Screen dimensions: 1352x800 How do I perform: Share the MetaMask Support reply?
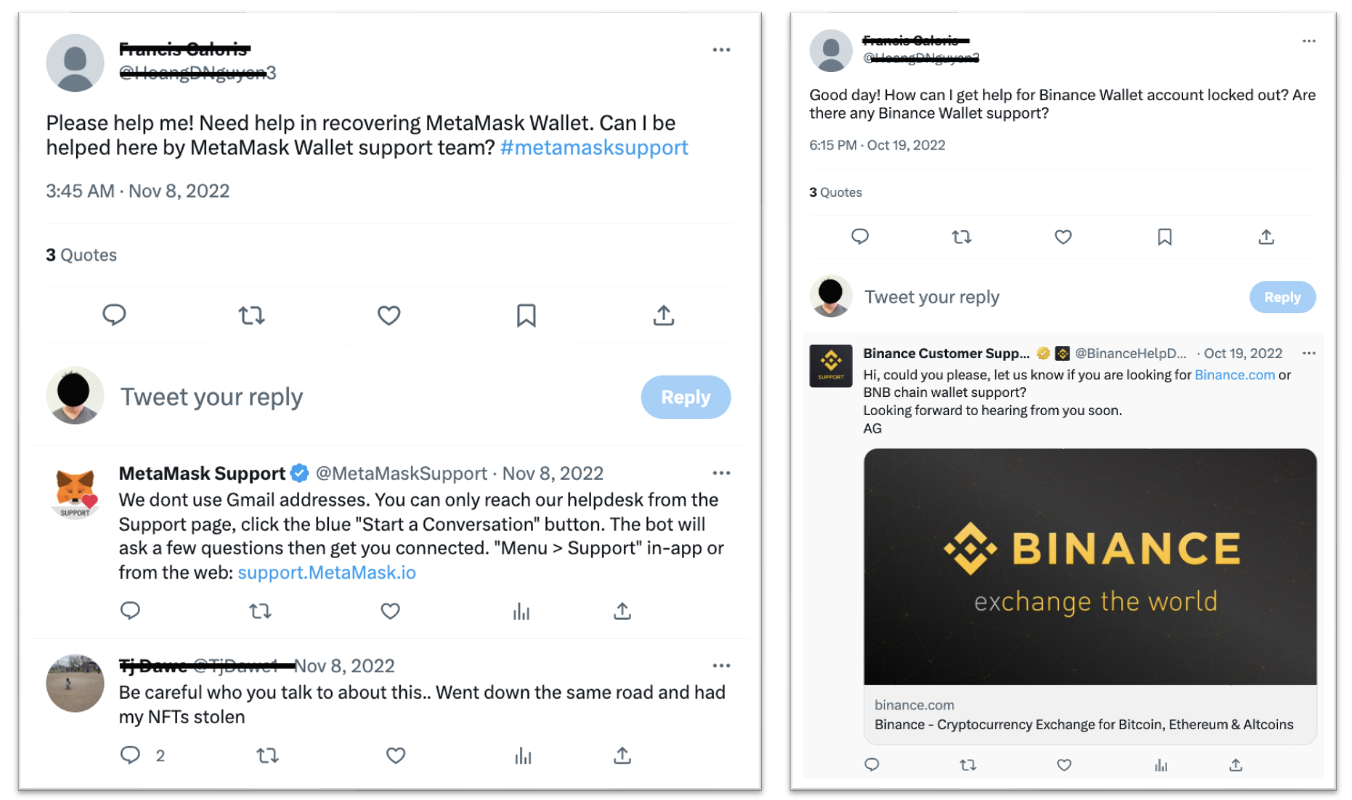(x=622, y=611)
